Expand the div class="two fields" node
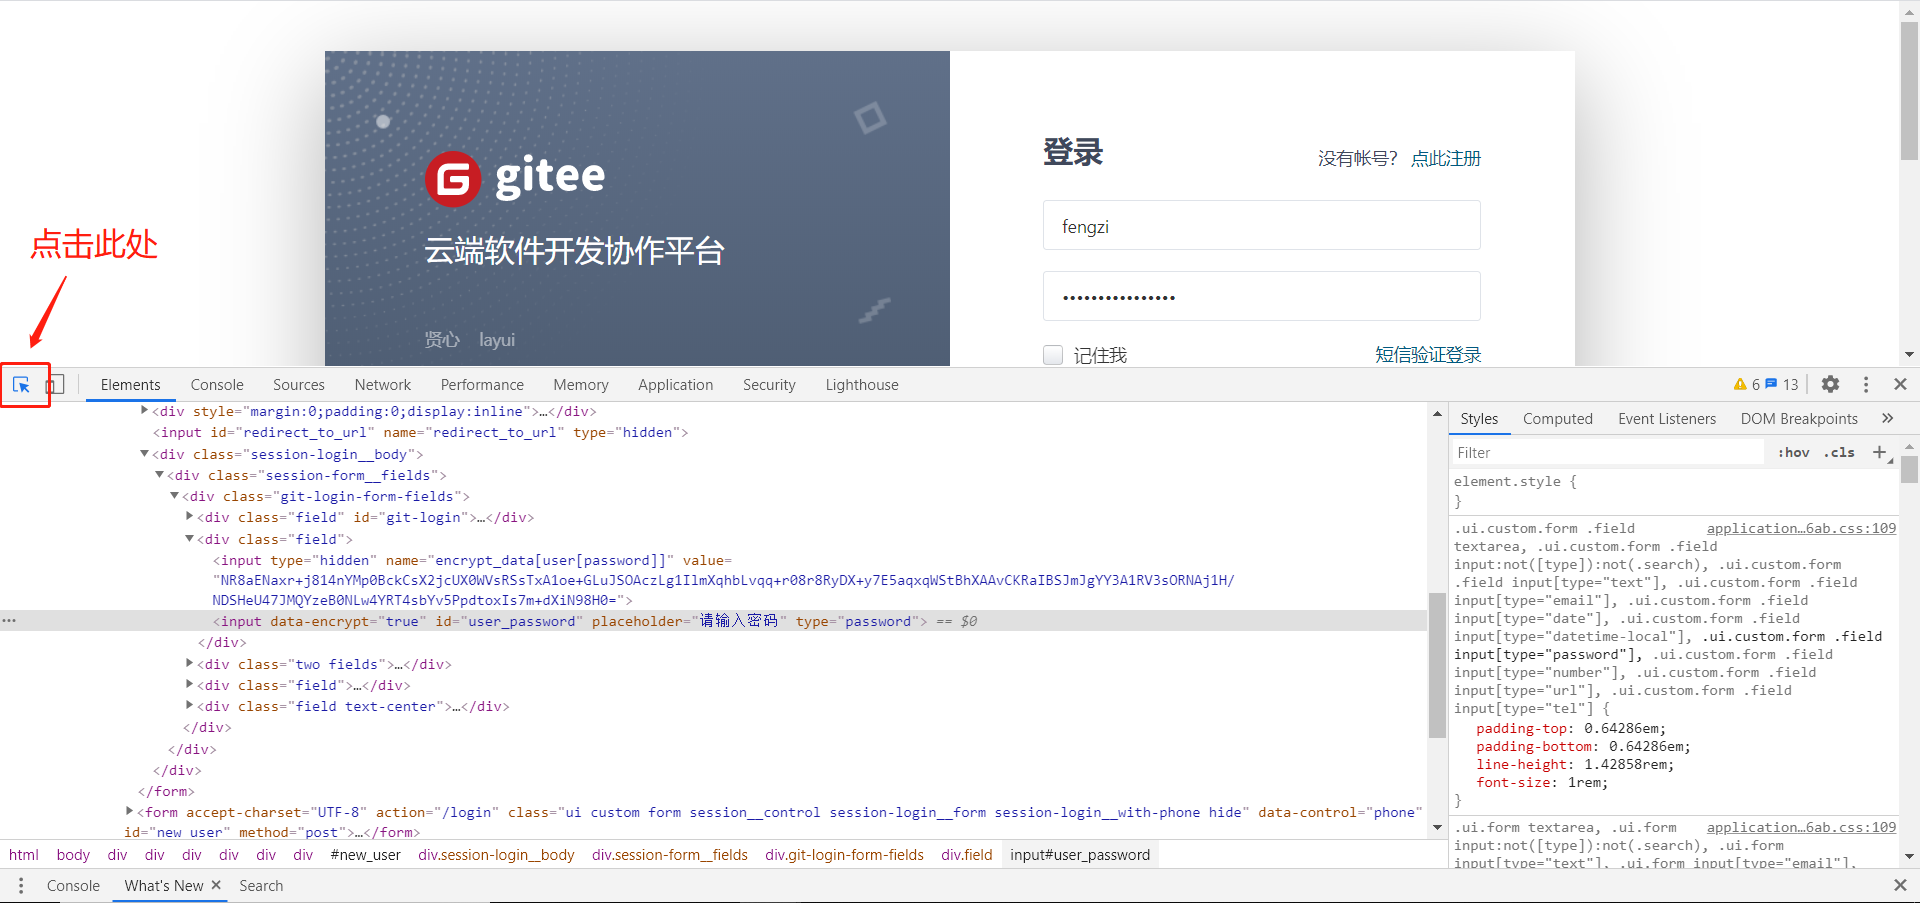This screenshot has height=903, width=1920. click(189, 663)
